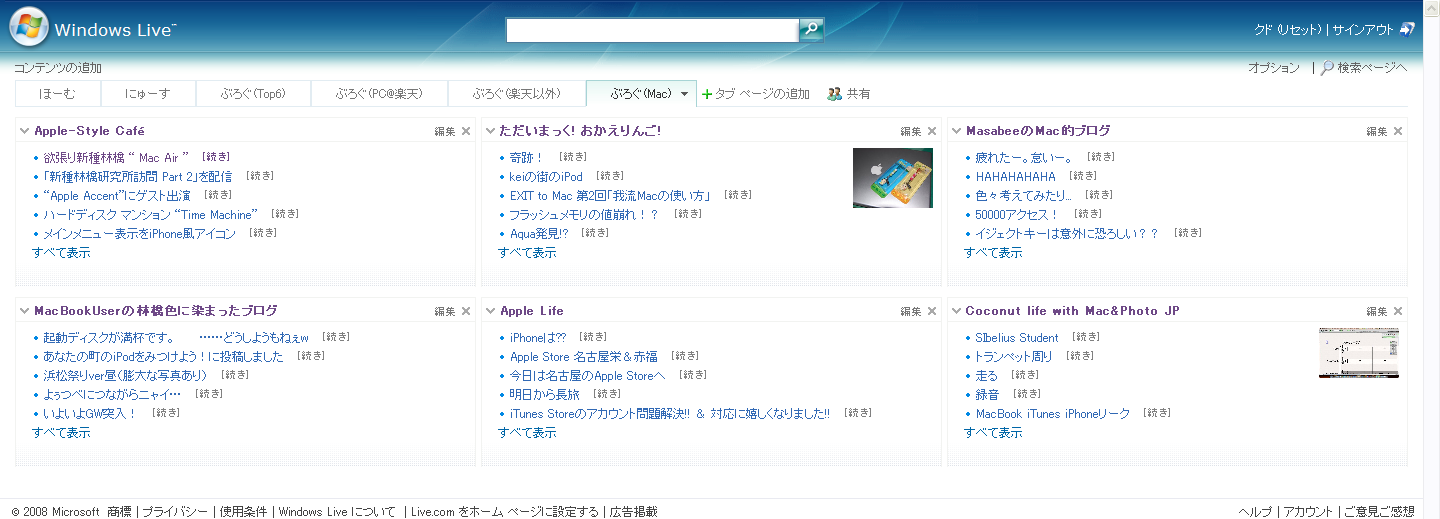This screenshot has height=519, width=1440.
Task: Click the サインアウト link
Action: (x=1363, y=30)
